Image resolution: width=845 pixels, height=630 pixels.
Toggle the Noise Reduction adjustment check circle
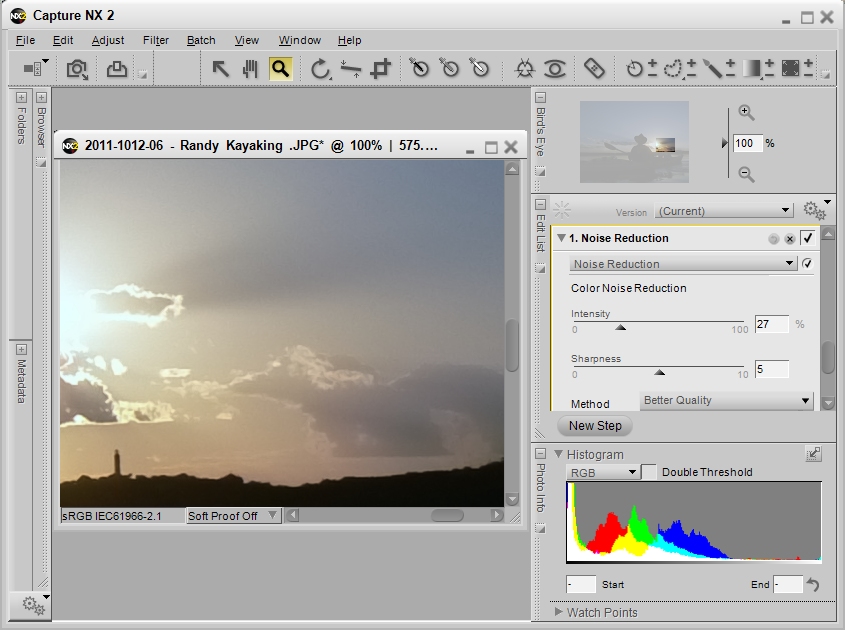[x=807, y=263]
